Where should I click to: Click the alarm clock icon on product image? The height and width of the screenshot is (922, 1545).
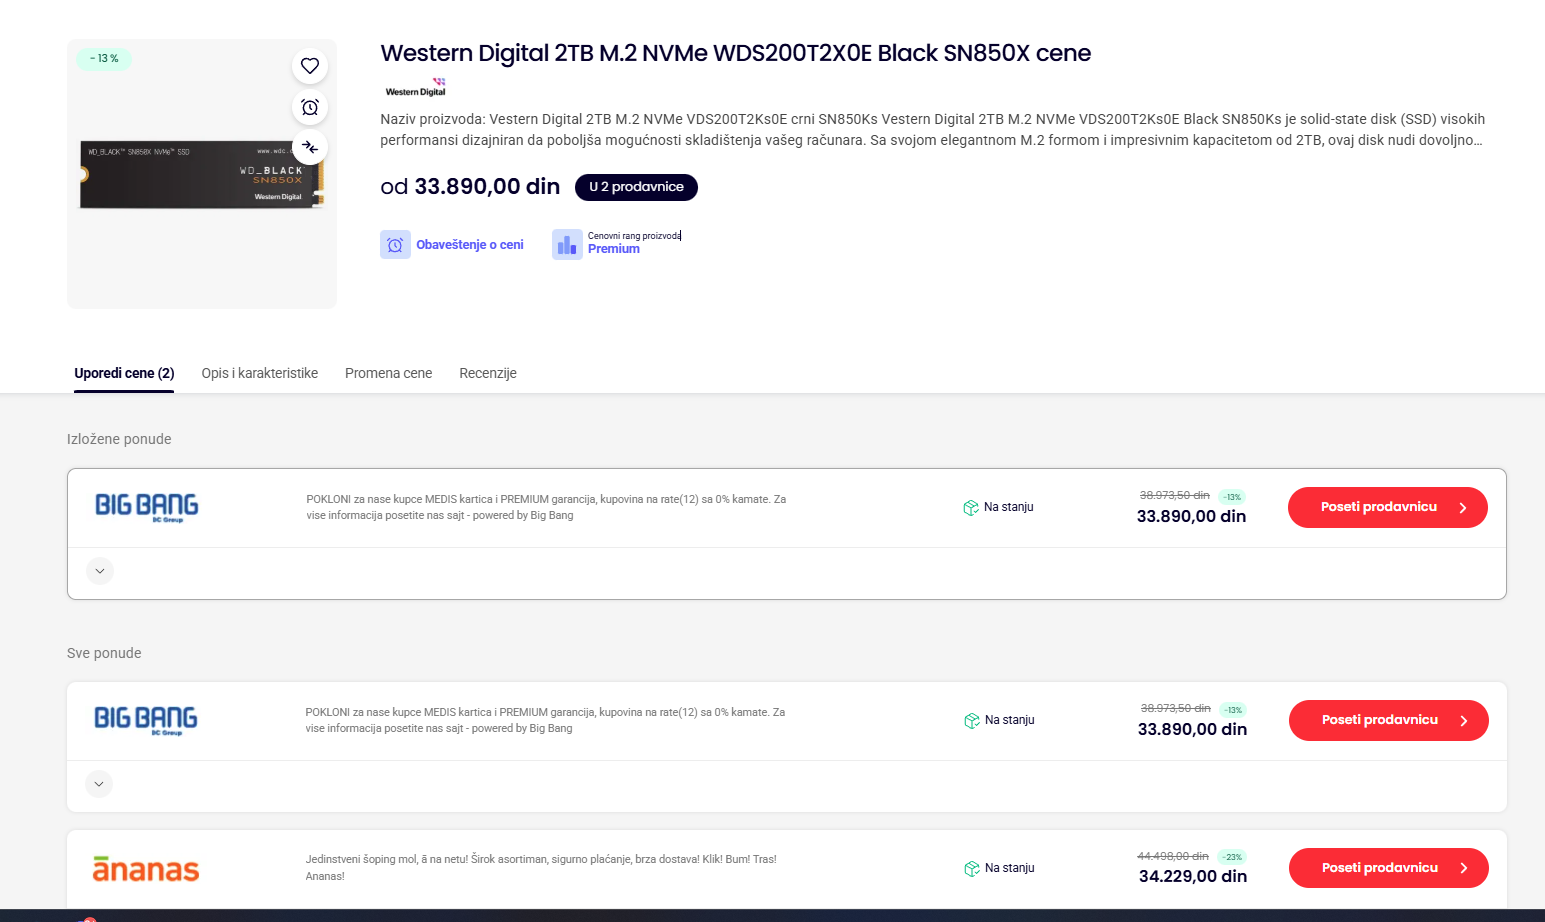310,107
